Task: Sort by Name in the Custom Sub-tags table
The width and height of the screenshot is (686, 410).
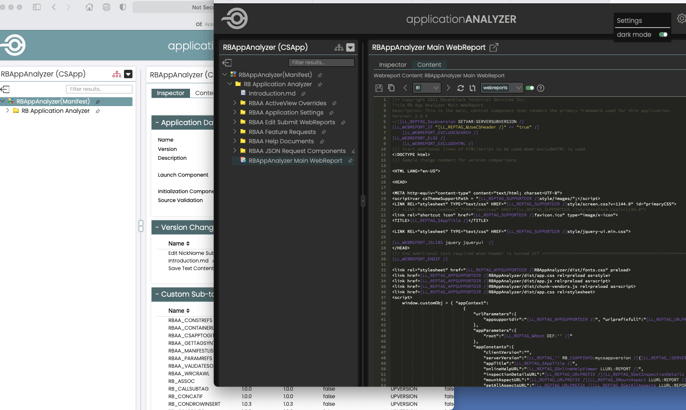Action: click(178, 311)
